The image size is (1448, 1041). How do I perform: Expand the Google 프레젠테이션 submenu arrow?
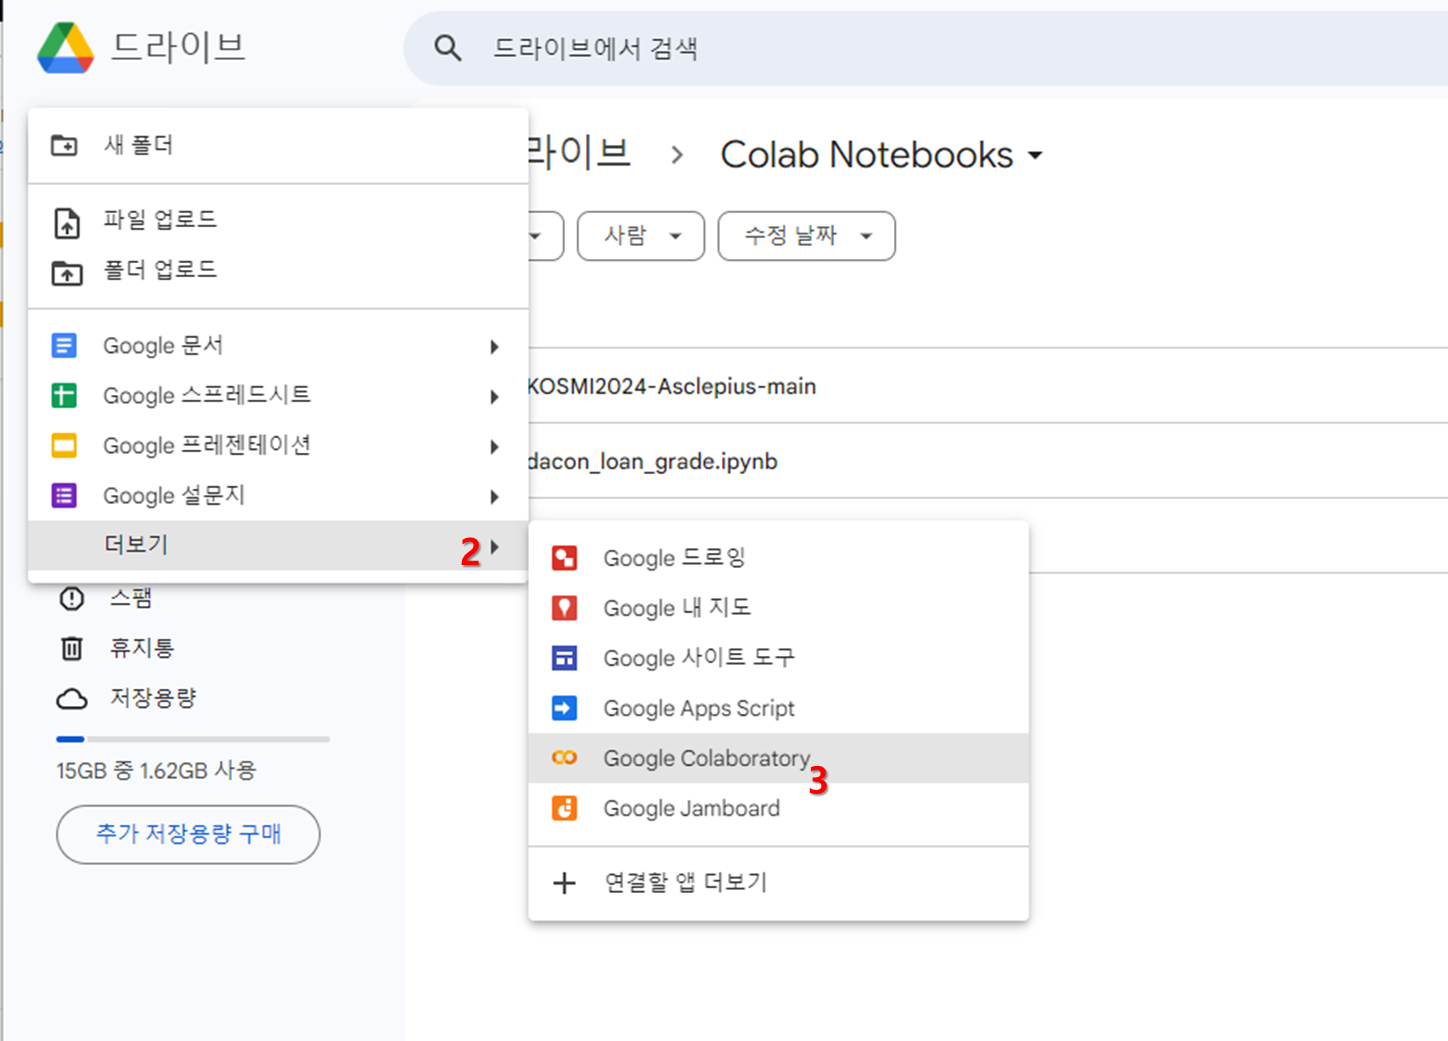click(x=494, y=447)
